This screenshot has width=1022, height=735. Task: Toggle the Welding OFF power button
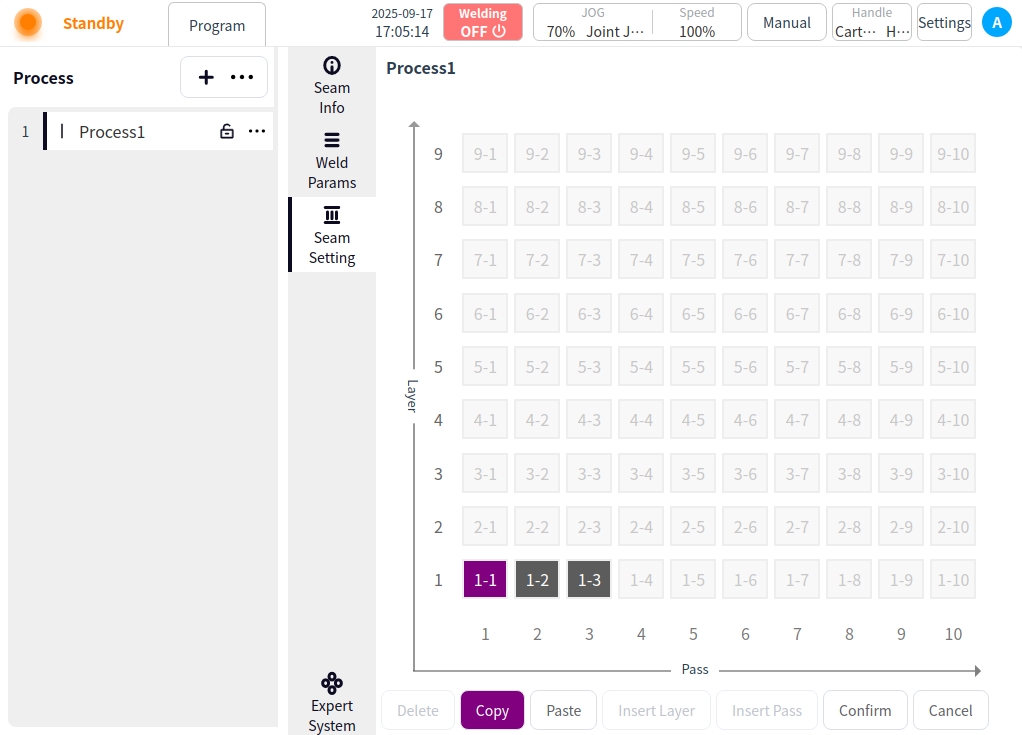pyautogui.click(x=483, y=22)
